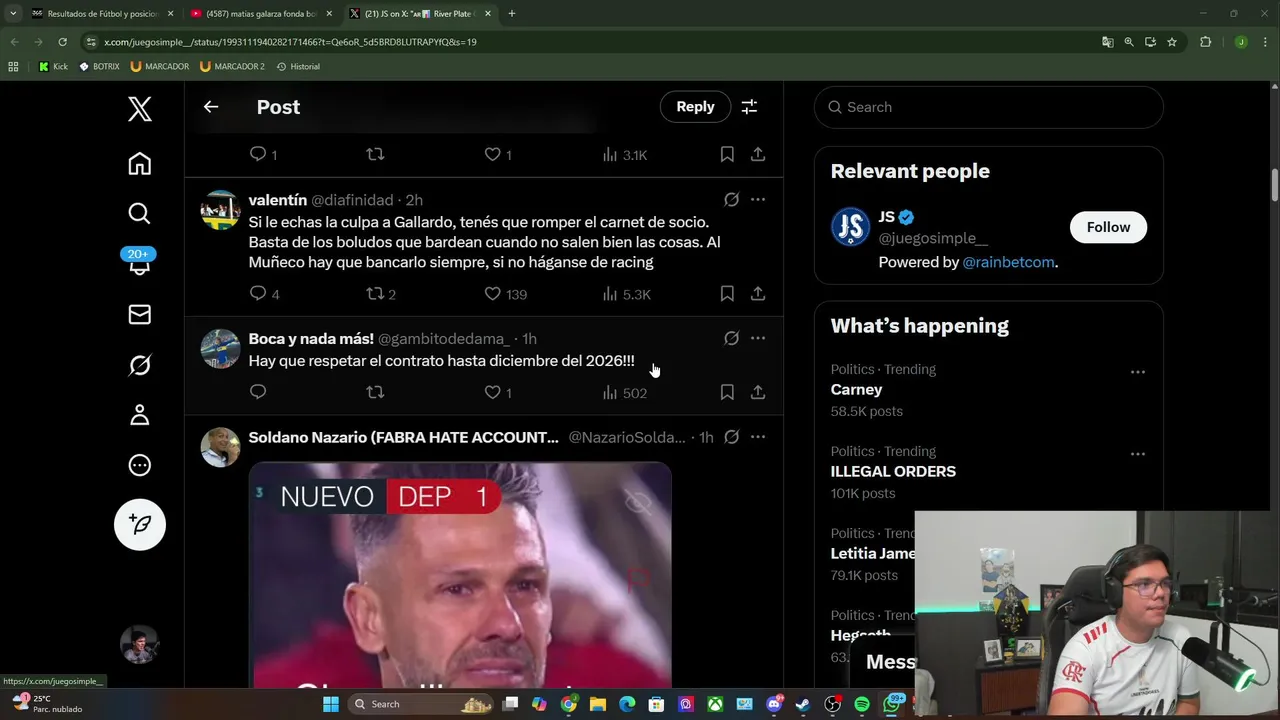Screen dimensions: 1280x720
Task: Bookmark this page with star icon
Action: pyautogui.click(x=1172, y=42)
